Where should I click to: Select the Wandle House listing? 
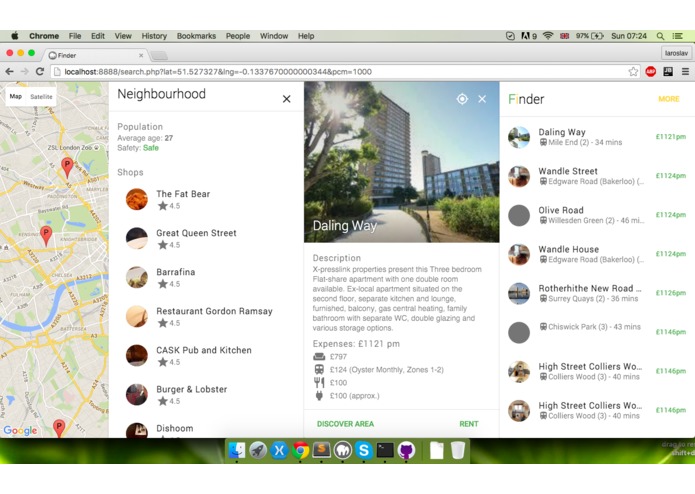[597, 254]
